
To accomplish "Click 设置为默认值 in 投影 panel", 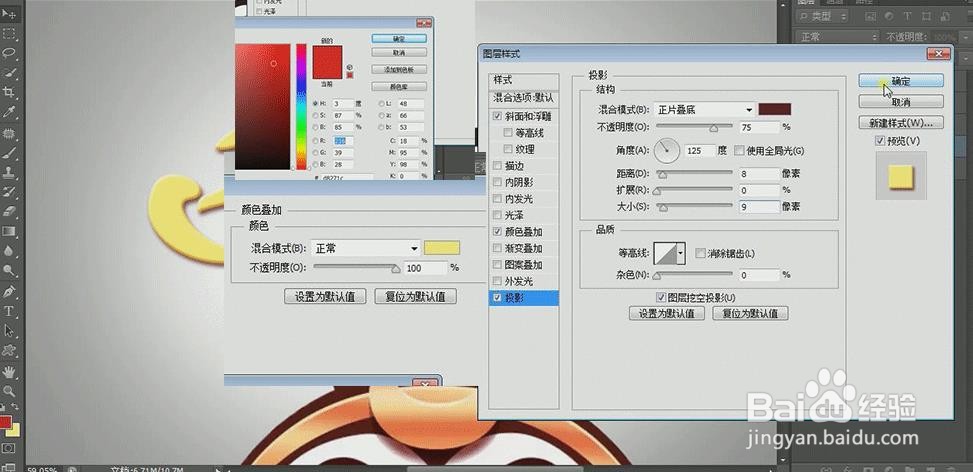I will click(666, 313).
